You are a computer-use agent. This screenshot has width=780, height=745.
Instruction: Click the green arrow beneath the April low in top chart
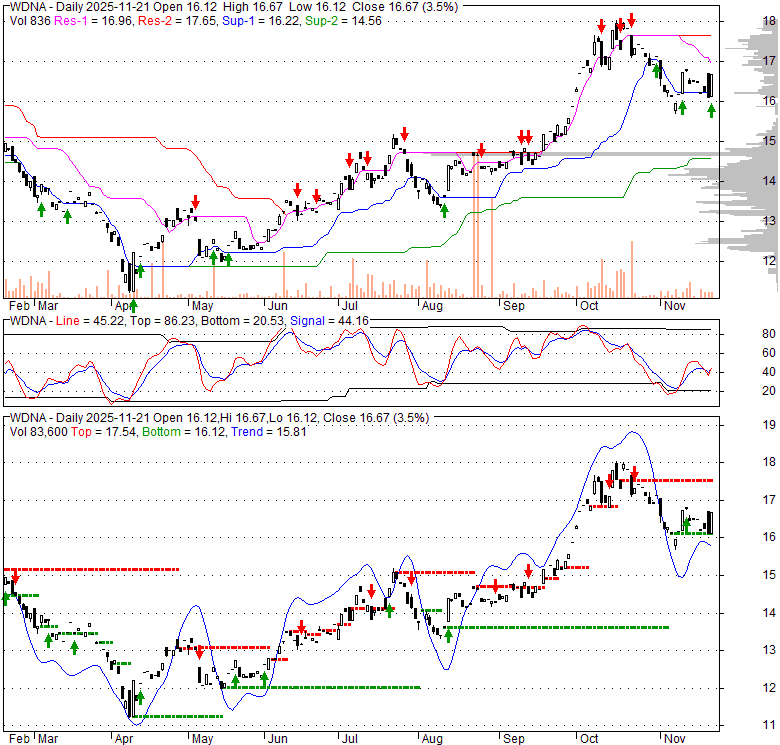(132, 305)
